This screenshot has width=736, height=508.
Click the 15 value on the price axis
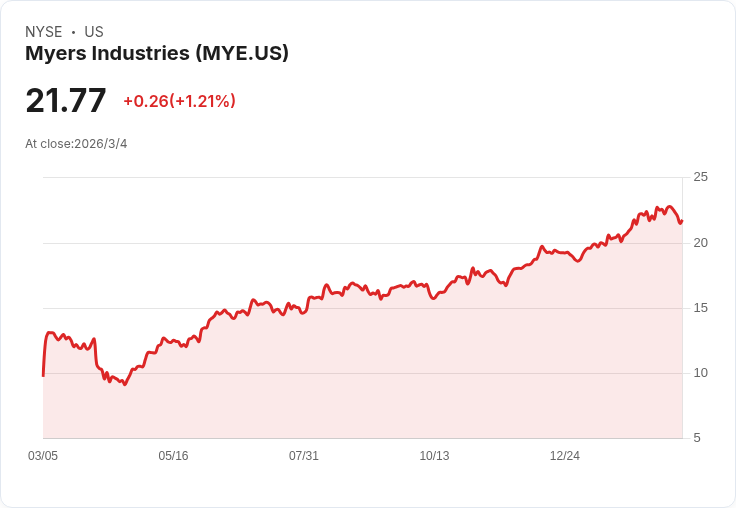click(x=700, y=308)
